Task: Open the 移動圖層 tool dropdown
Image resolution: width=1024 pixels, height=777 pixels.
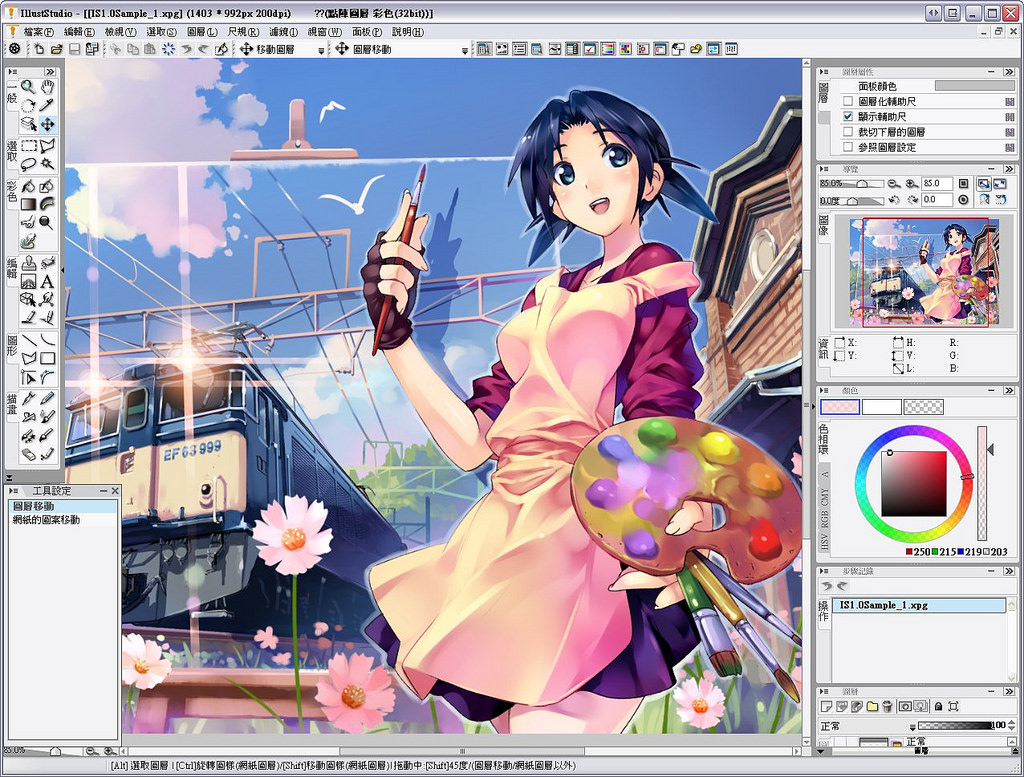Action: (321, 50)
